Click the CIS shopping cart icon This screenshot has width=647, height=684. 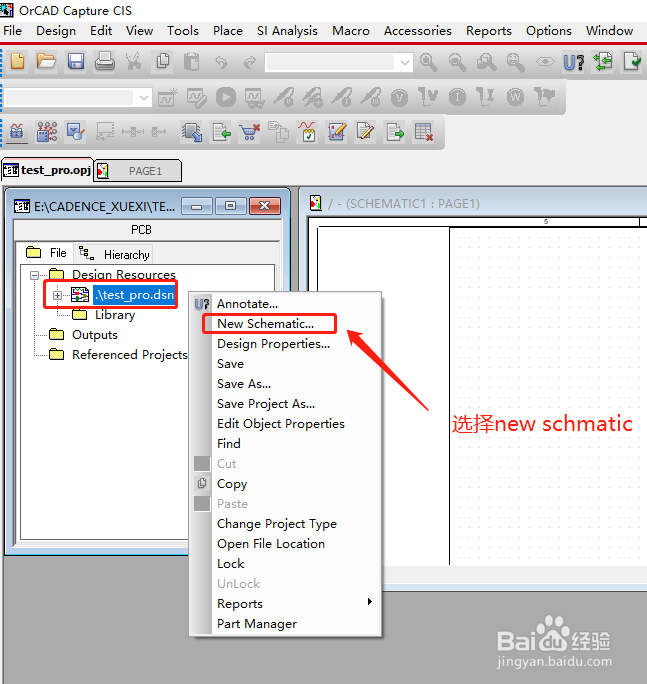point(250,132)
